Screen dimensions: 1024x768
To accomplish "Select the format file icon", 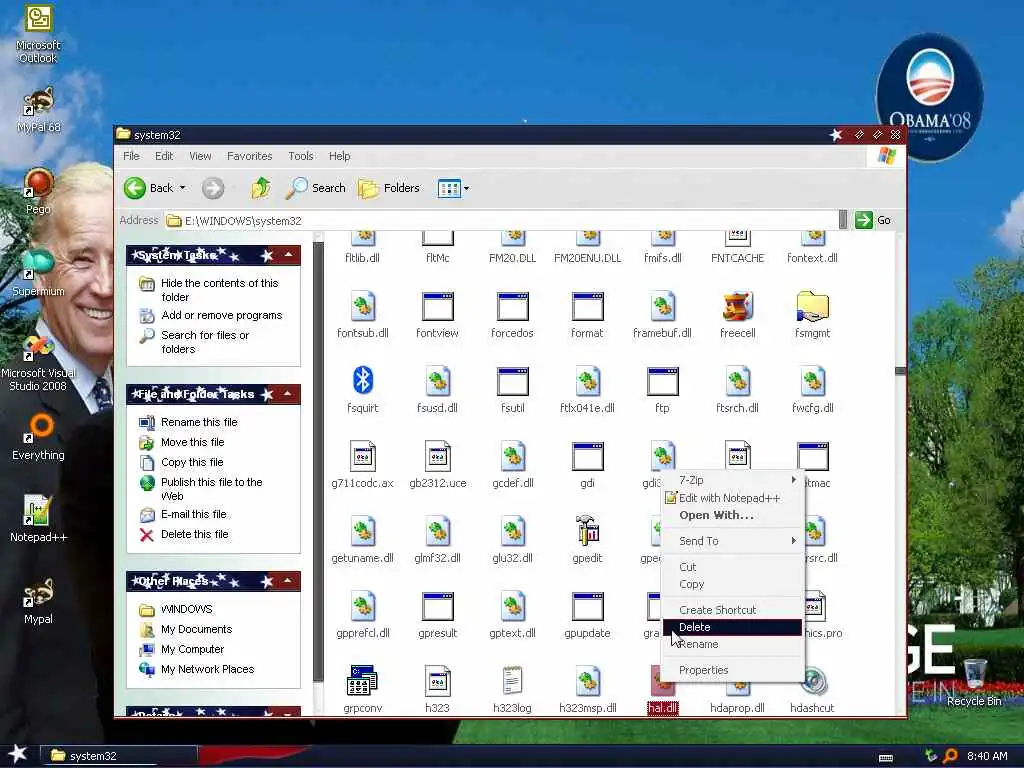I will [x=587, y=307].
